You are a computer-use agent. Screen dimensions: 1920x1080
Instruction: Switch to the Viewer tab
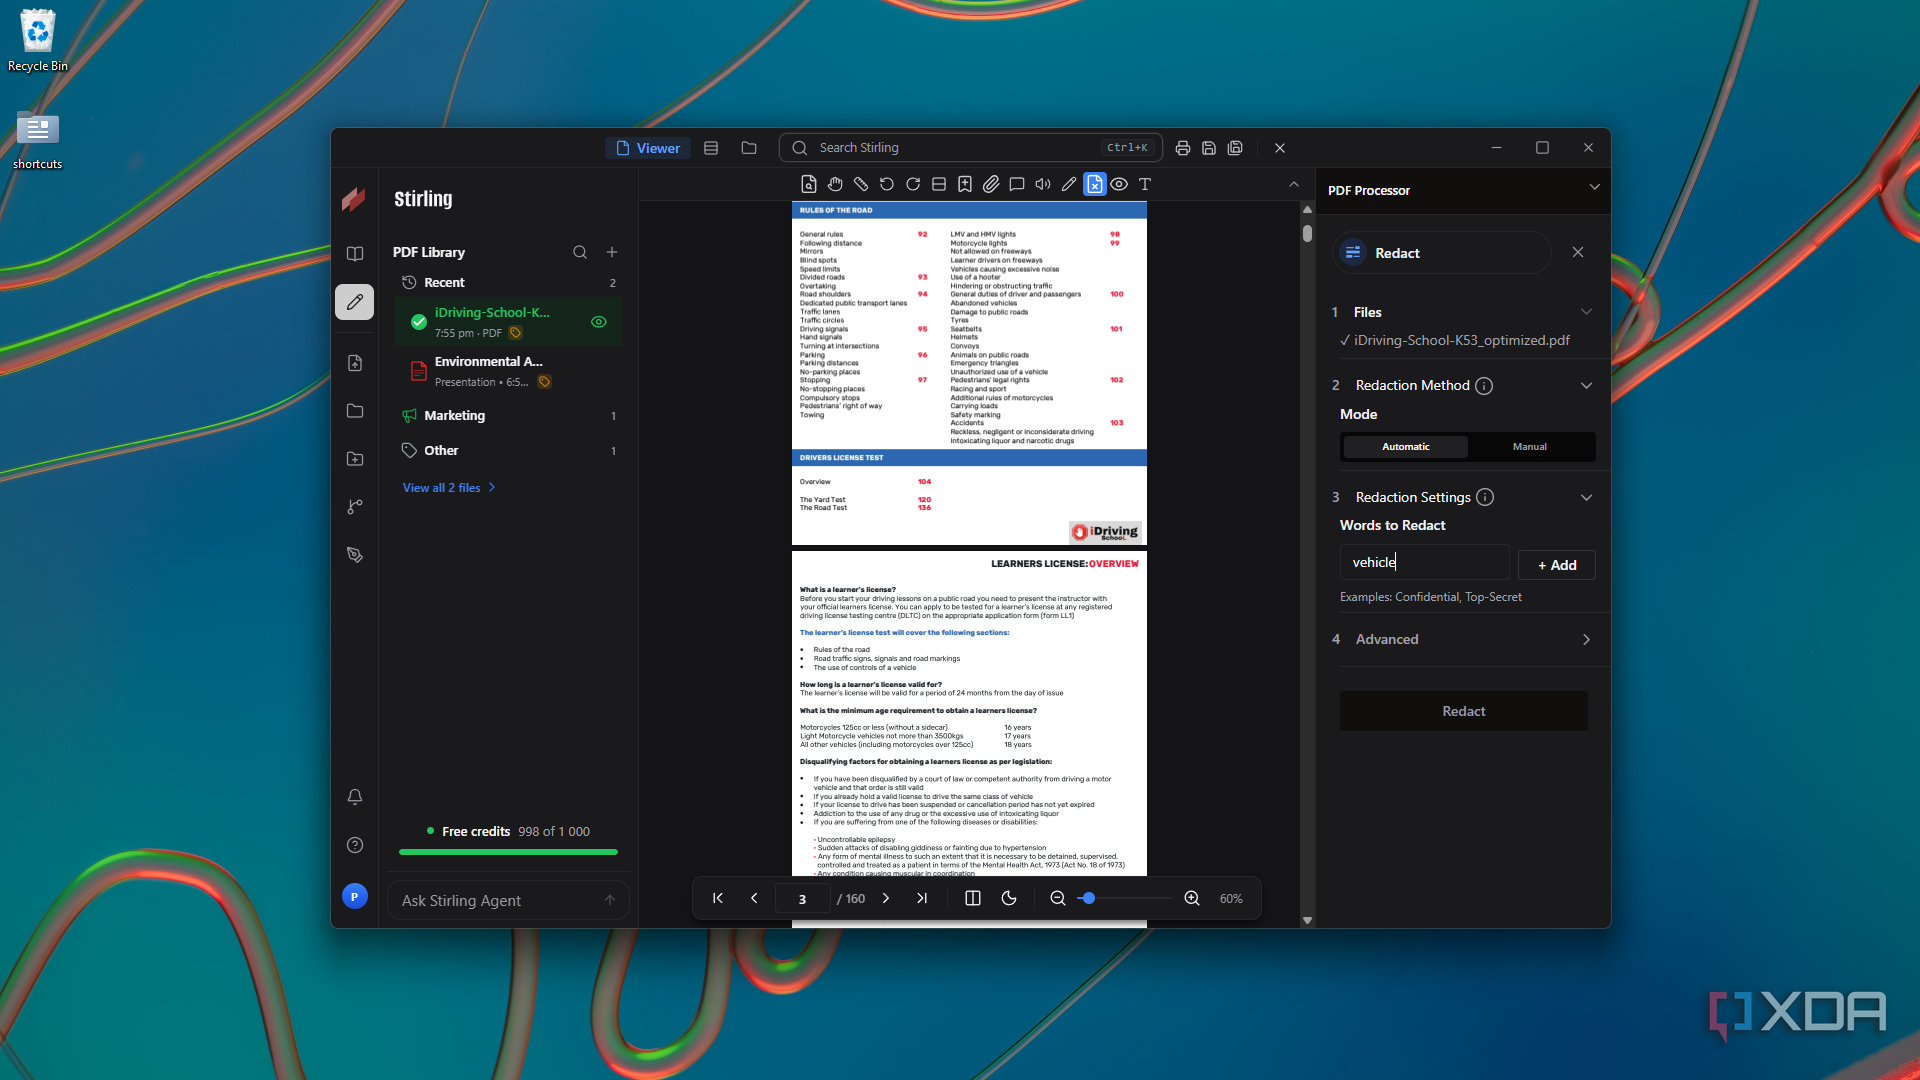(x=648, y=148)
